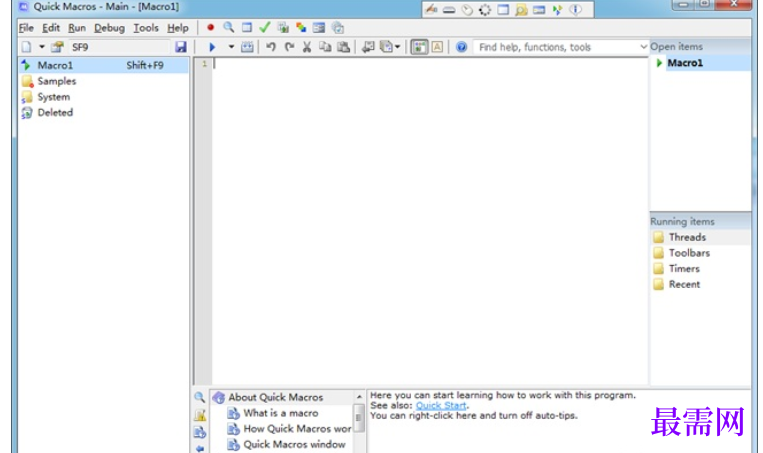The width and height of the screenshot is (763, 453).
Task: Toggle the bordered grid toolbar button
Action: tap(420, 47)
